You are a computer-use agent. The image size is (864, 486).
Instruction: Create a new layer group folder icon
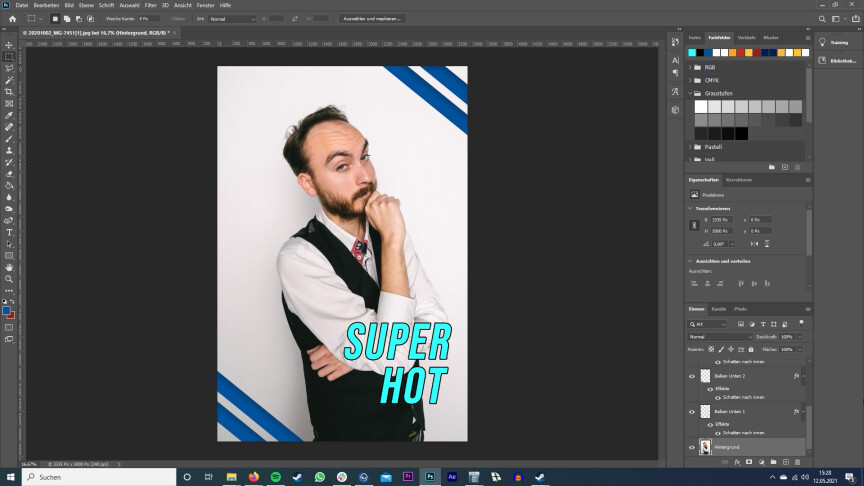pyautogui.click(x=772, y=462)
